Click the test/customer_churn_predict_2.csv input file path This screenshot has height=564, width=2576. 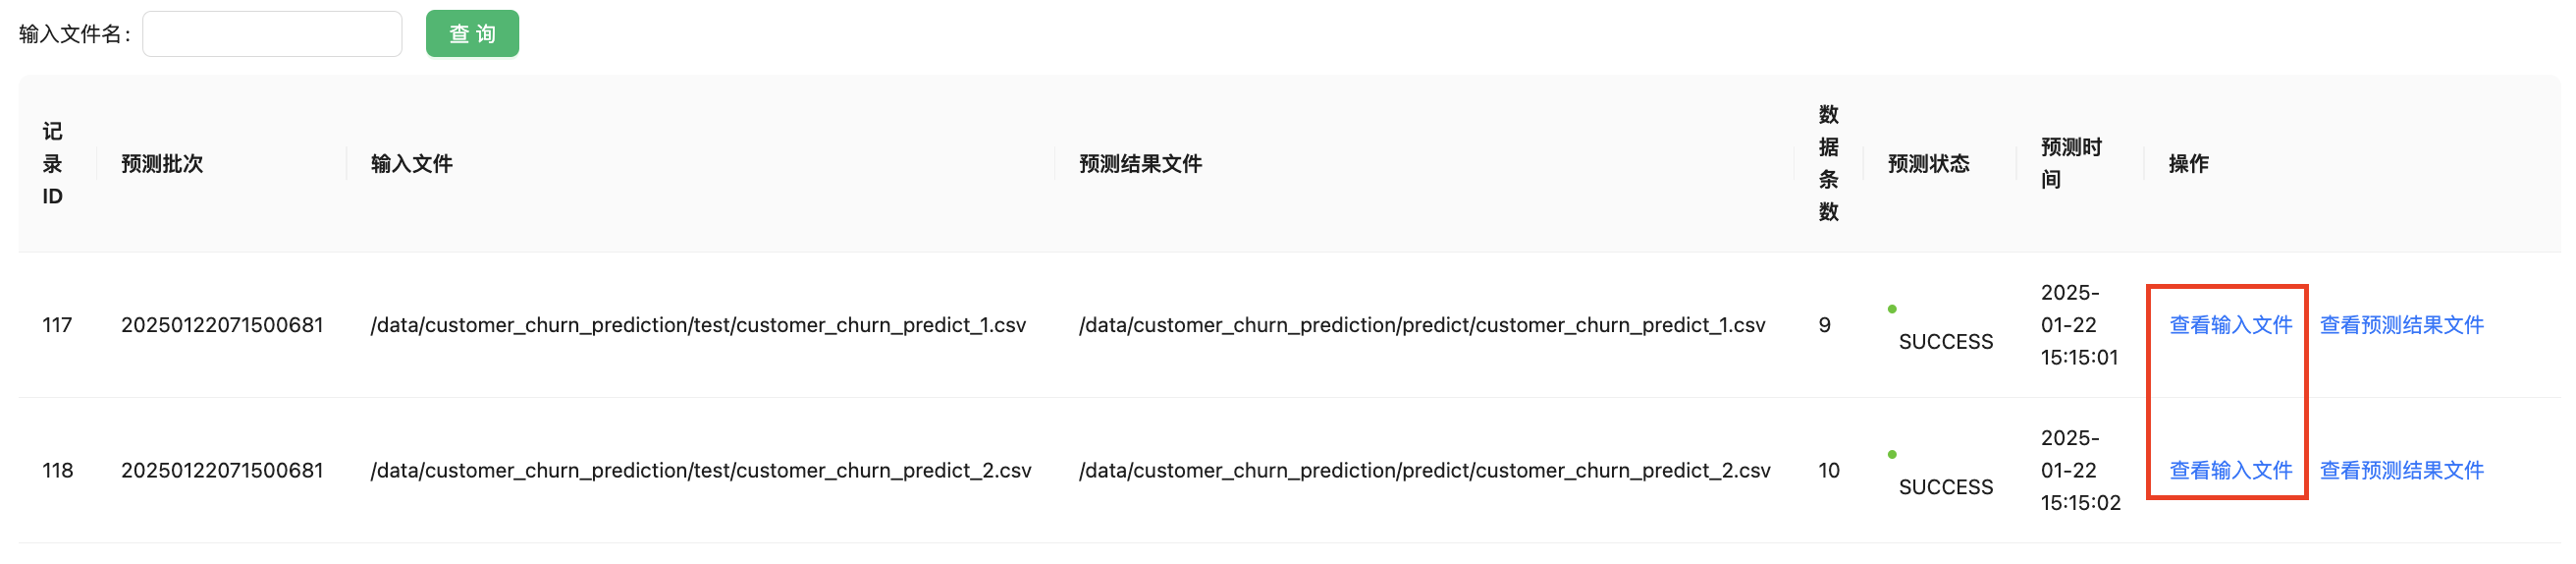coord(700,470)
